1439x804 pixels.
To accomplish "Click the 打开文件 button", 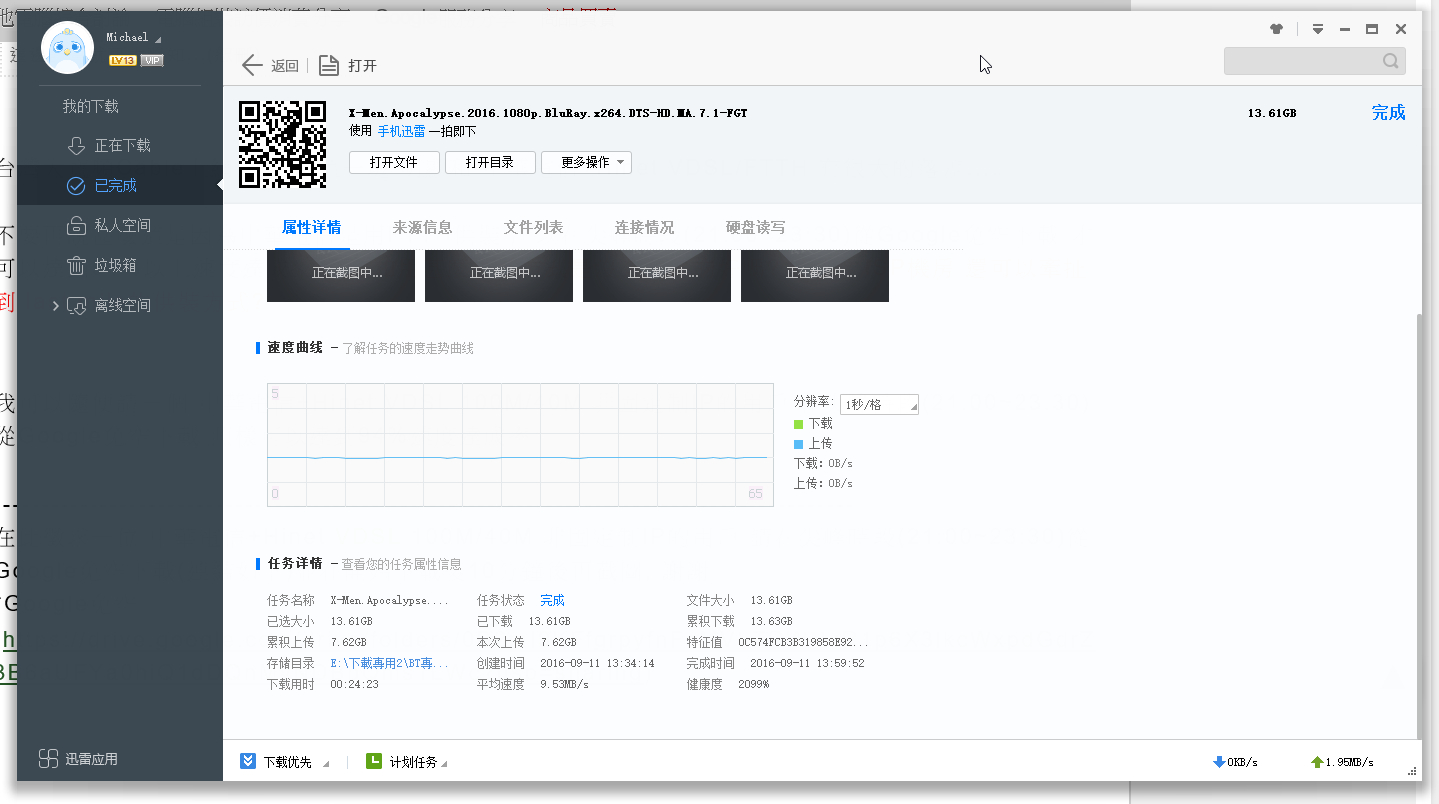I will click(394, 162).
